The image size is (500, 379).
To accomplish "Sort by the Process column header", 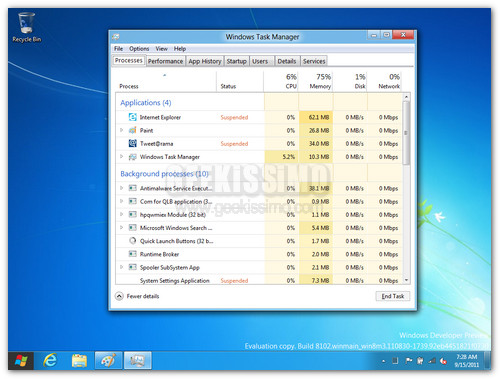I will pos(166,81).
